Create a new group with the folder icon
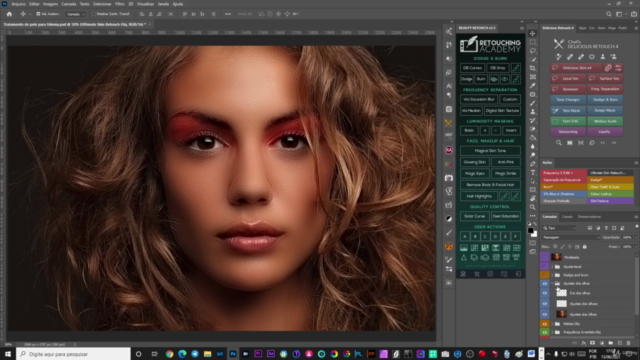640x360 pixels. 611,343
